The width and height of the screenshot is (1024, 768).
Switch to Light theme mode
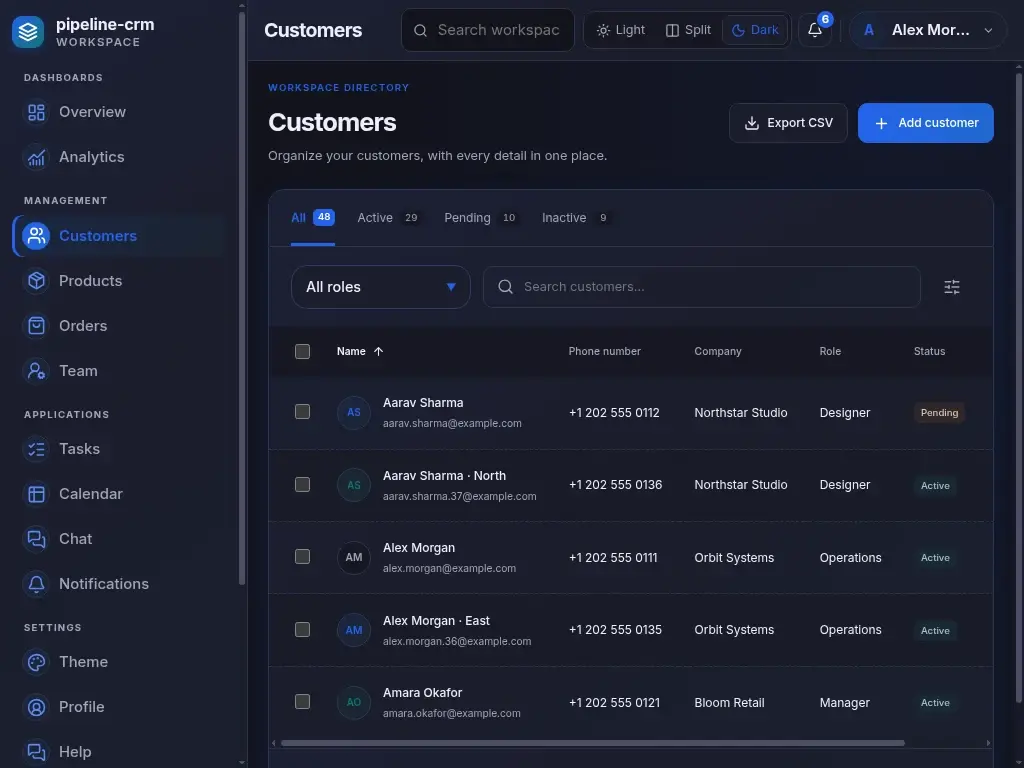click(x=620, y=30)
